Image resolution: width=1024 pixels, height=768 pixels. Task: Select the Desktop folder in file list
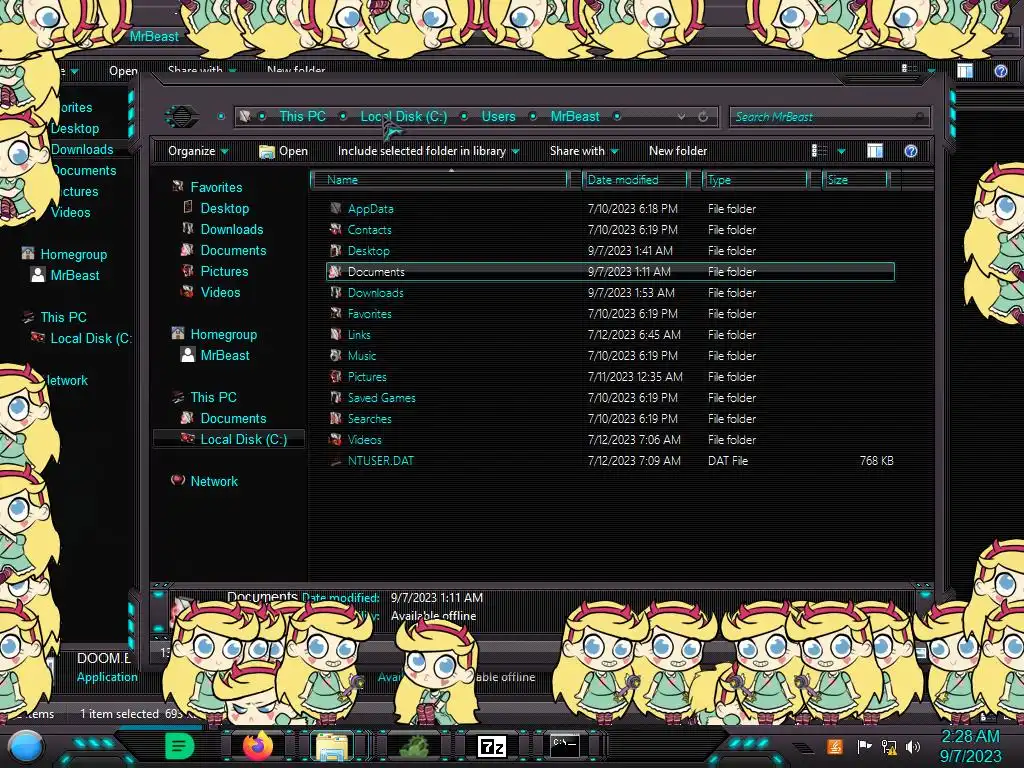[368, 251]
